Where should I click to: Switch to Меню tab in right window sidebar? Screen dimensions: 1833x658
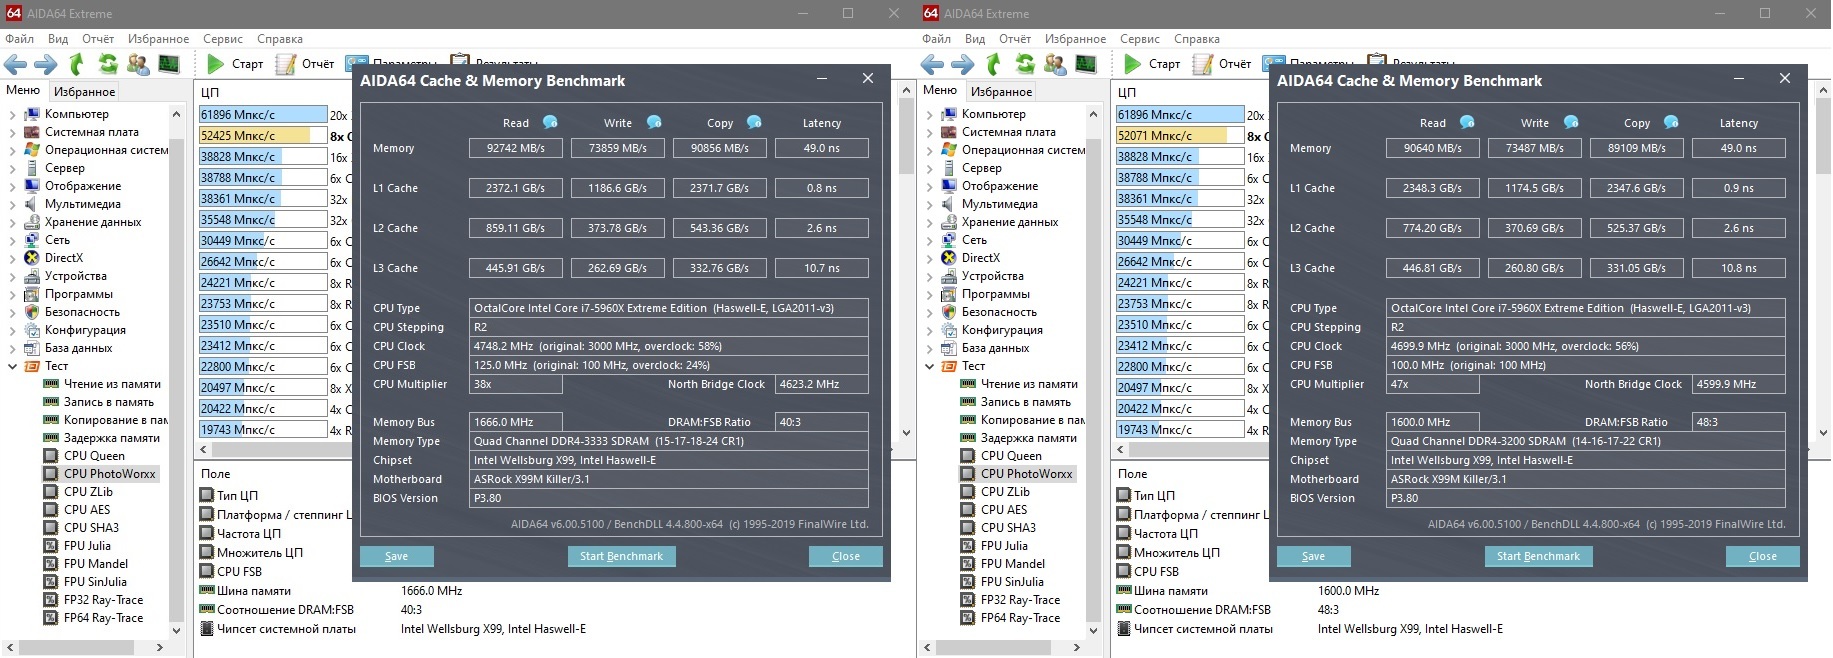(940, 90)
